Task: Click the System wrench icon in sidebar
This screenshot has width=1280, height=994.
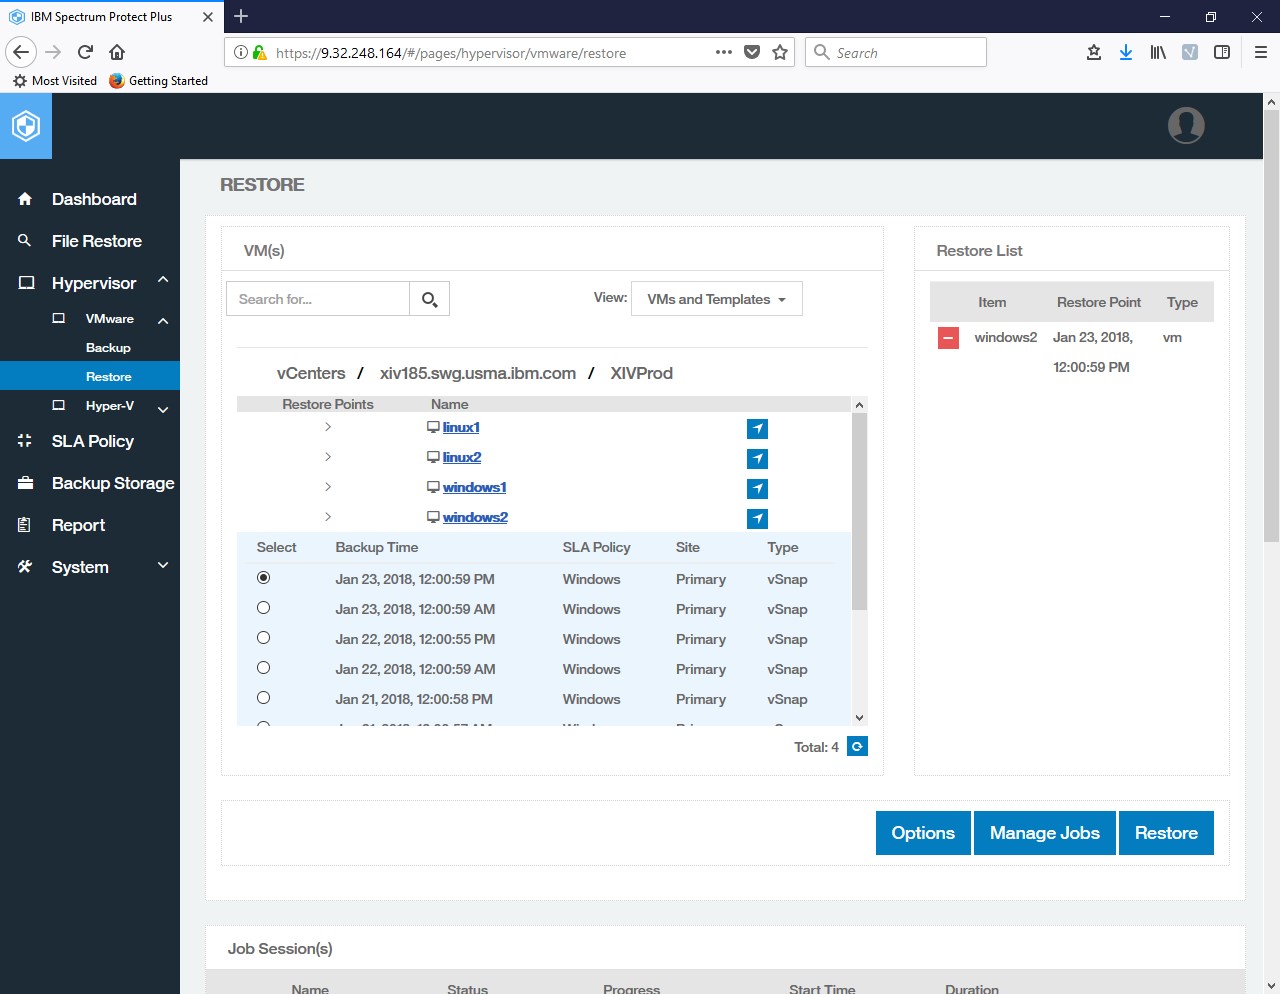Action: (24, 566)
